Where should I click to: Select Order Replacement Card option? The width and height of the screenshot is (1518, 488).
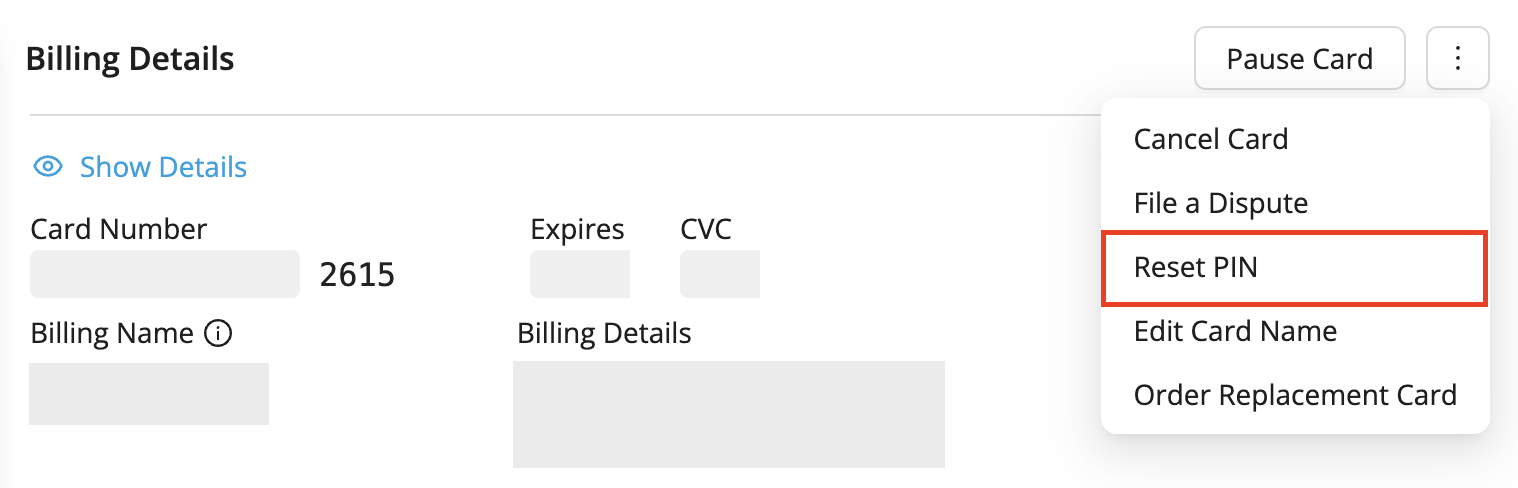pos(1294,395)
